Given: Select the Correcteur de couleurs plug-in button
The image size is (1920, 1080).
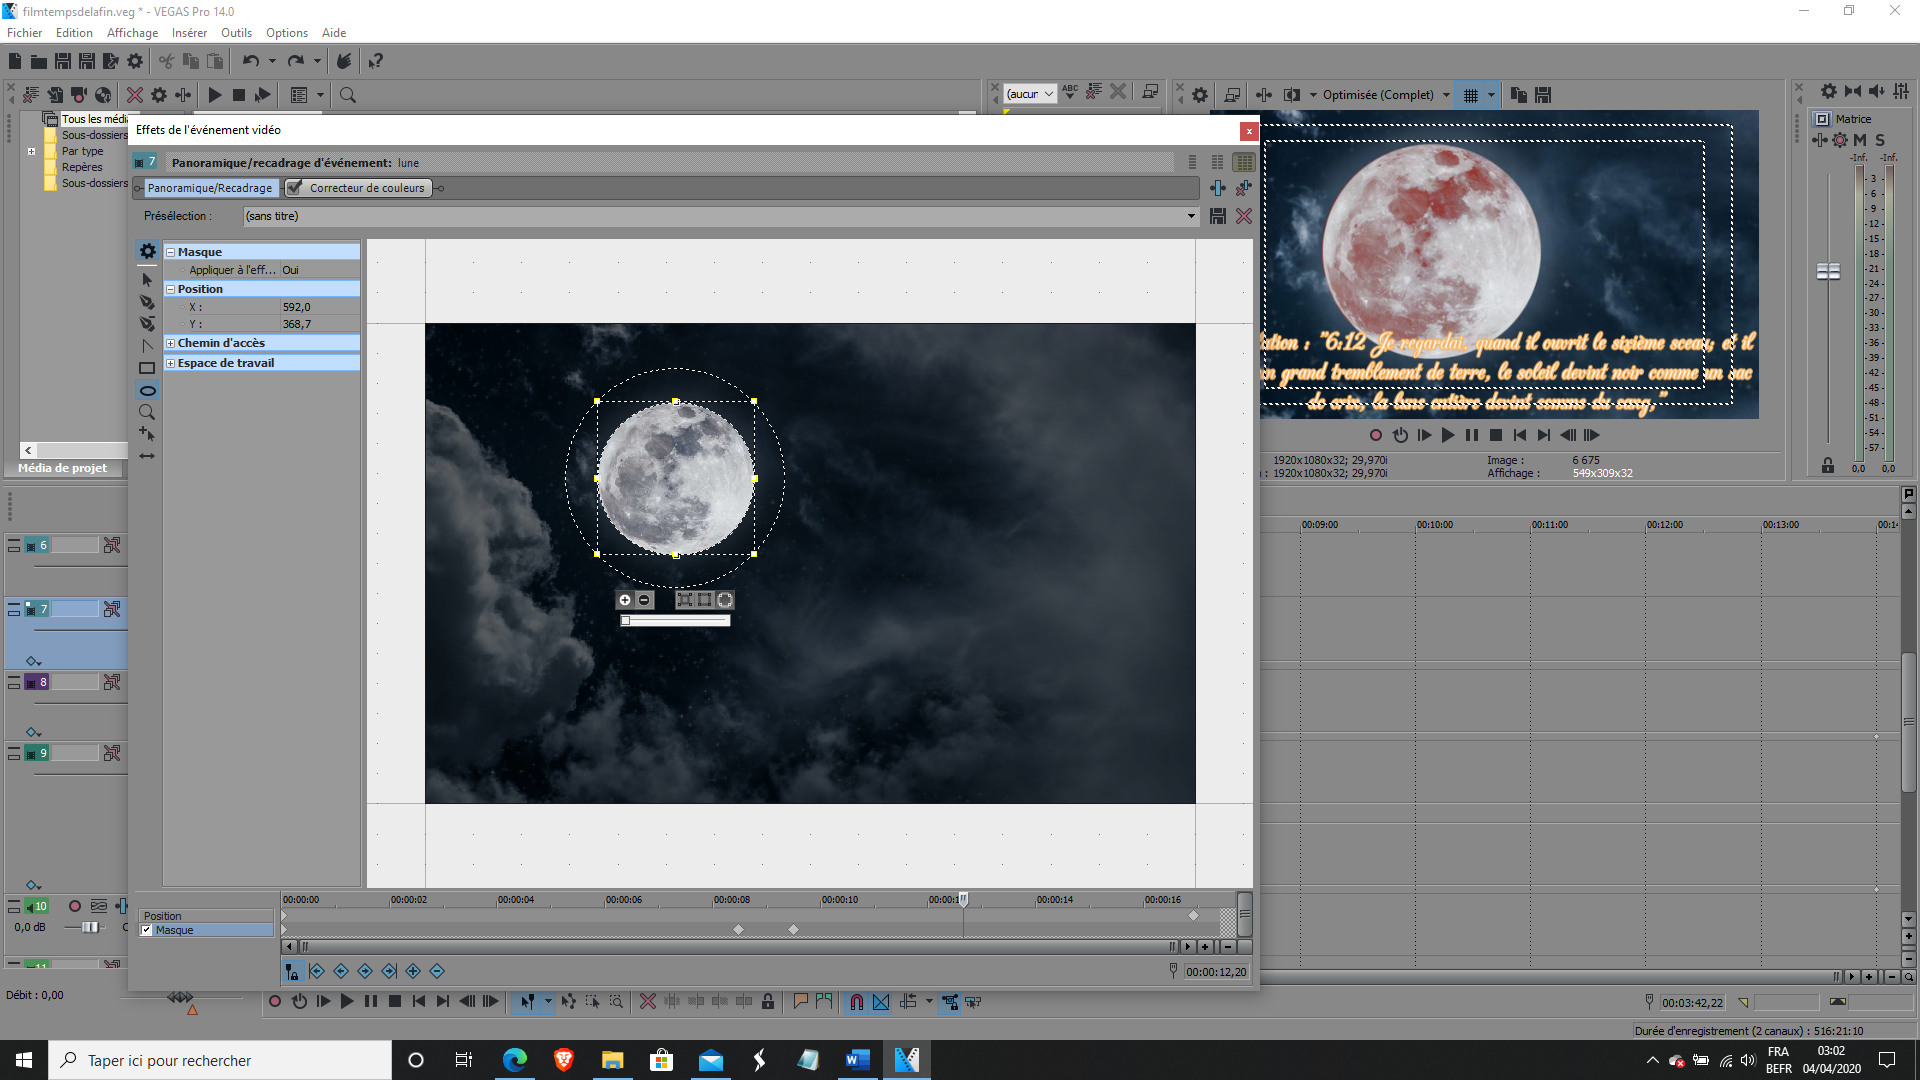Looking at the screenshot, I should 367,188.
